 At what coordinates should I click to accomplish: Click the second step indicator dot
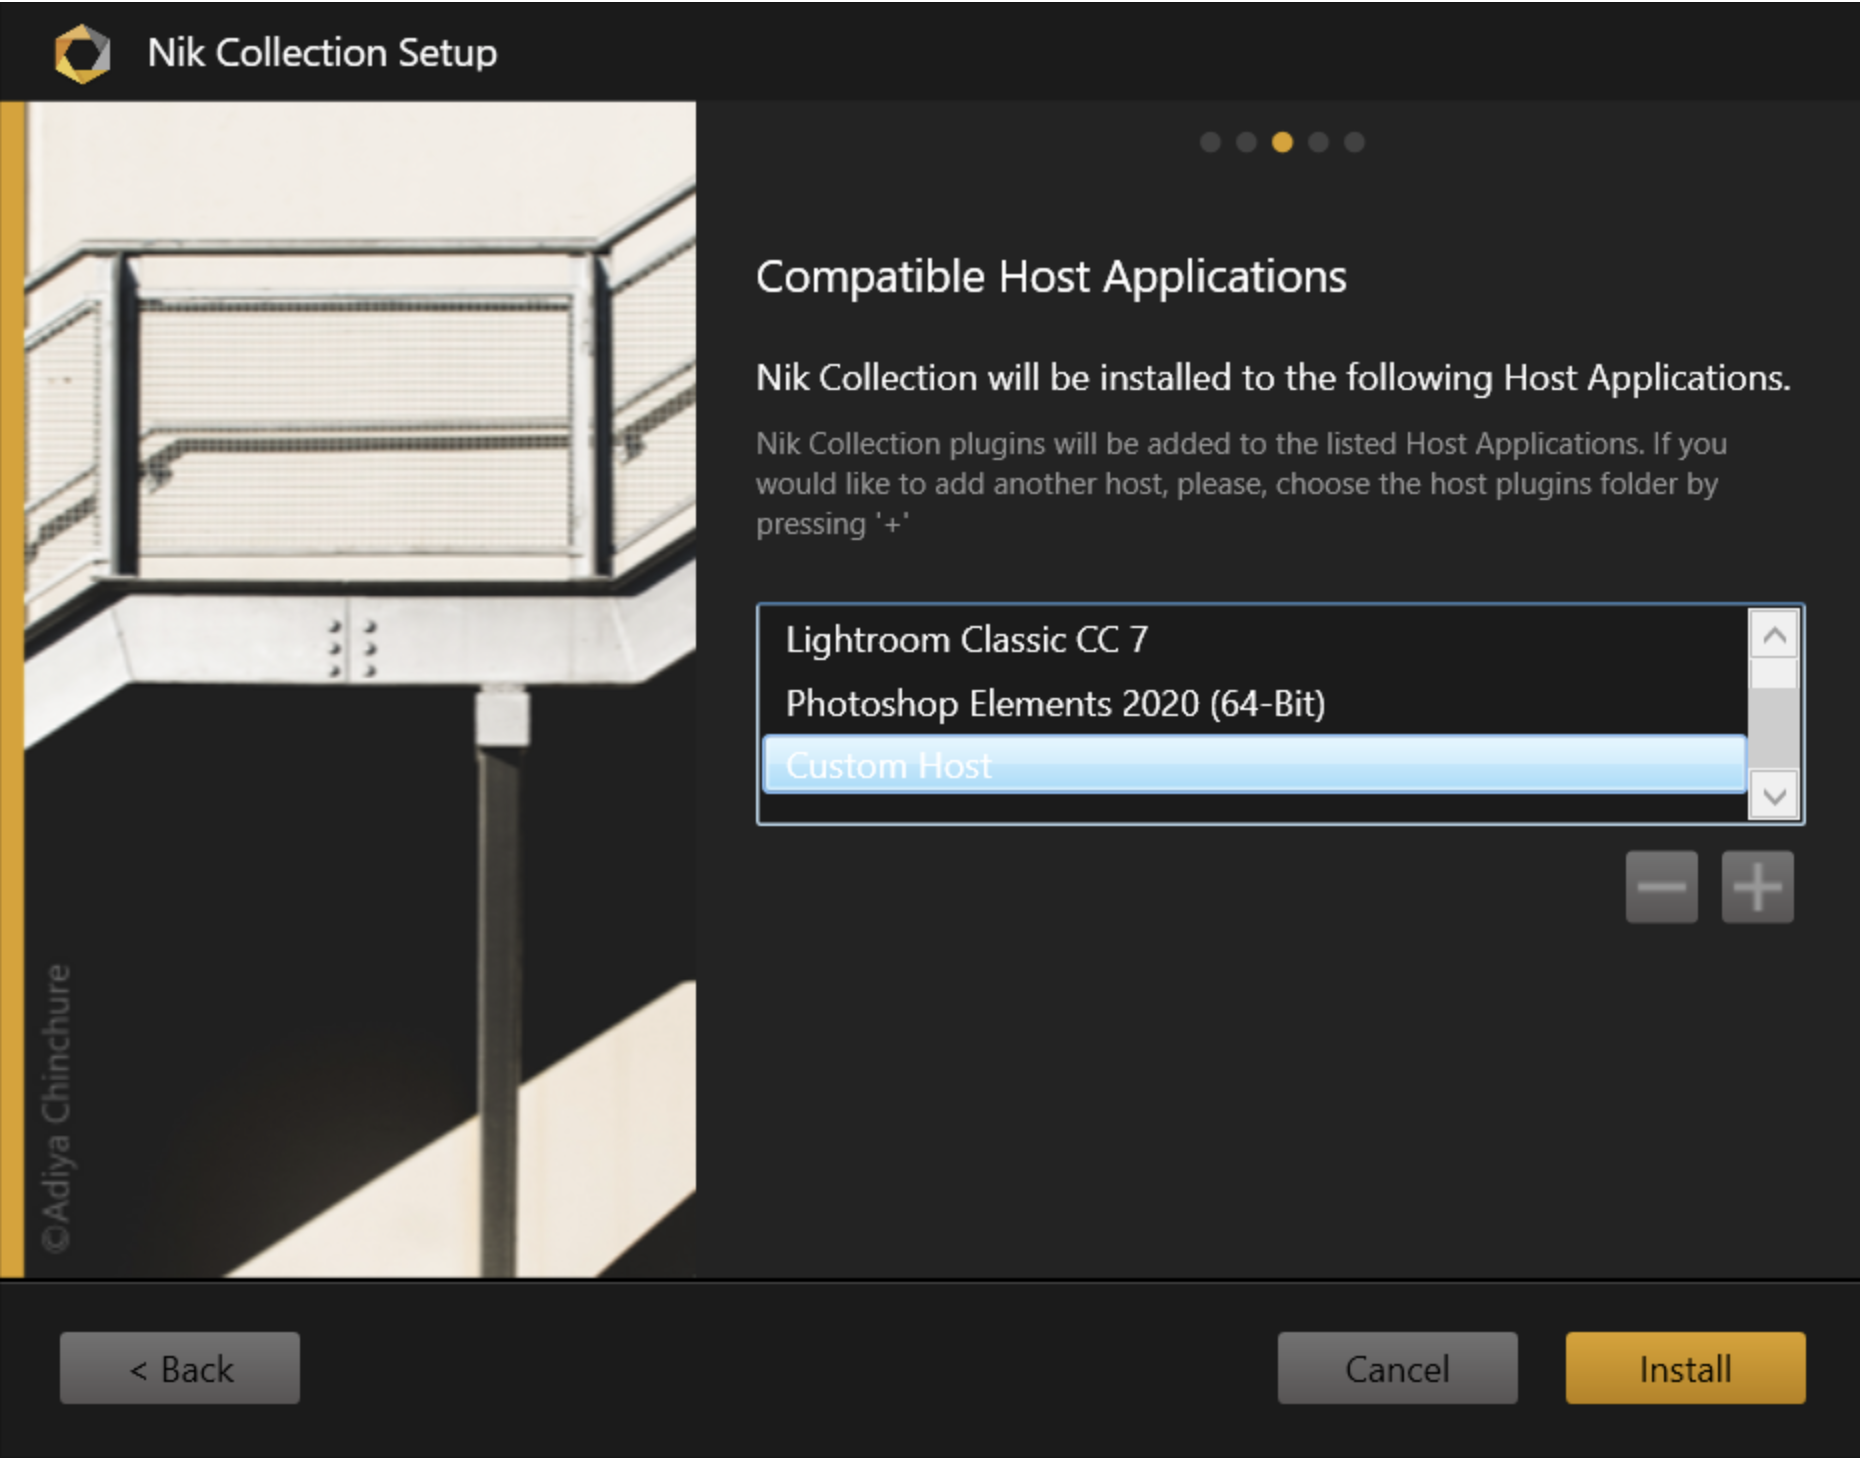[x=1246, y=142]
